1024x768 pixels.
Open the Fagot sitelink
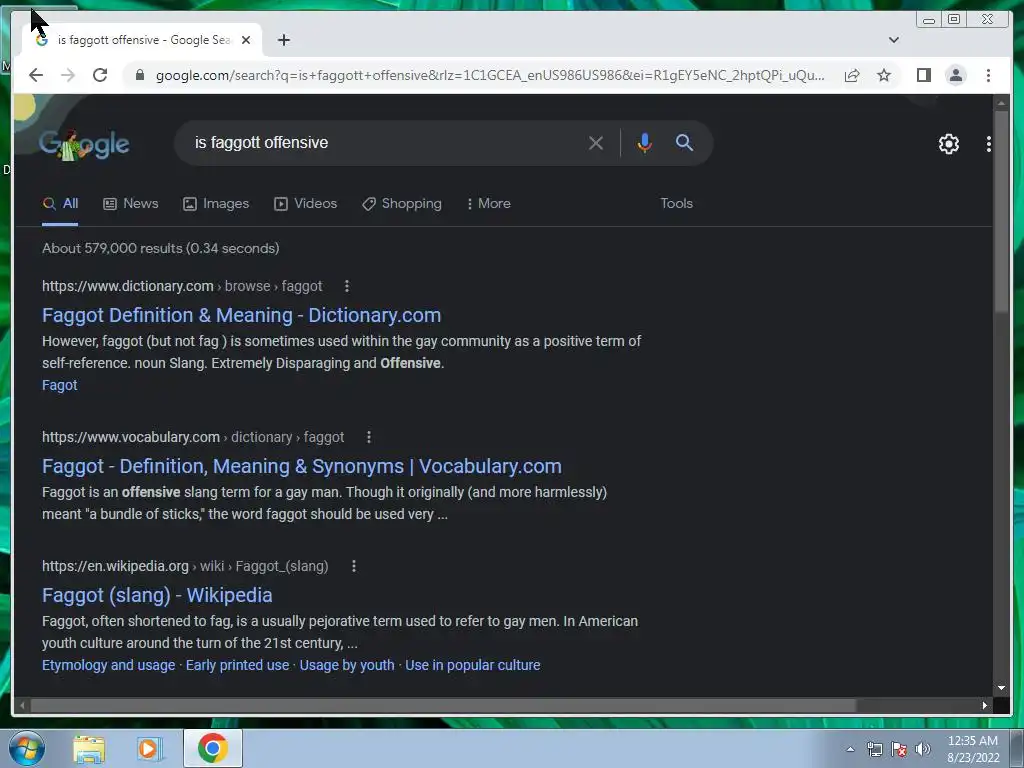[x=59, y=385]
